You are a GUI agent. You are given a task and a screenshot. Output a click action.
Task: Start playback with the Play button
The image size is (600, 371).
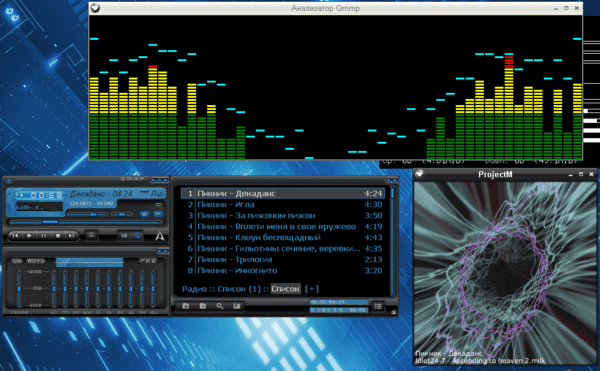coord(29,236)
